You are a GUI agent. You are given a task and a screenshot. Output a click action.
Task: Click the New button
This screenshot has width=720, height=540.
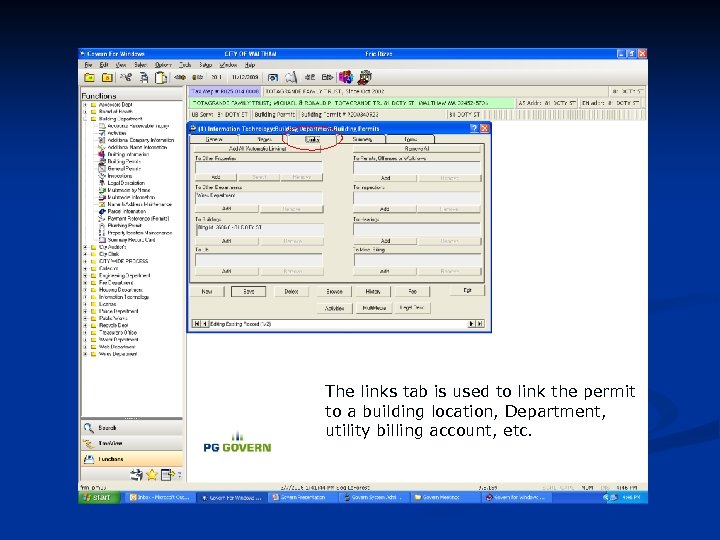[x=207, y=292]
